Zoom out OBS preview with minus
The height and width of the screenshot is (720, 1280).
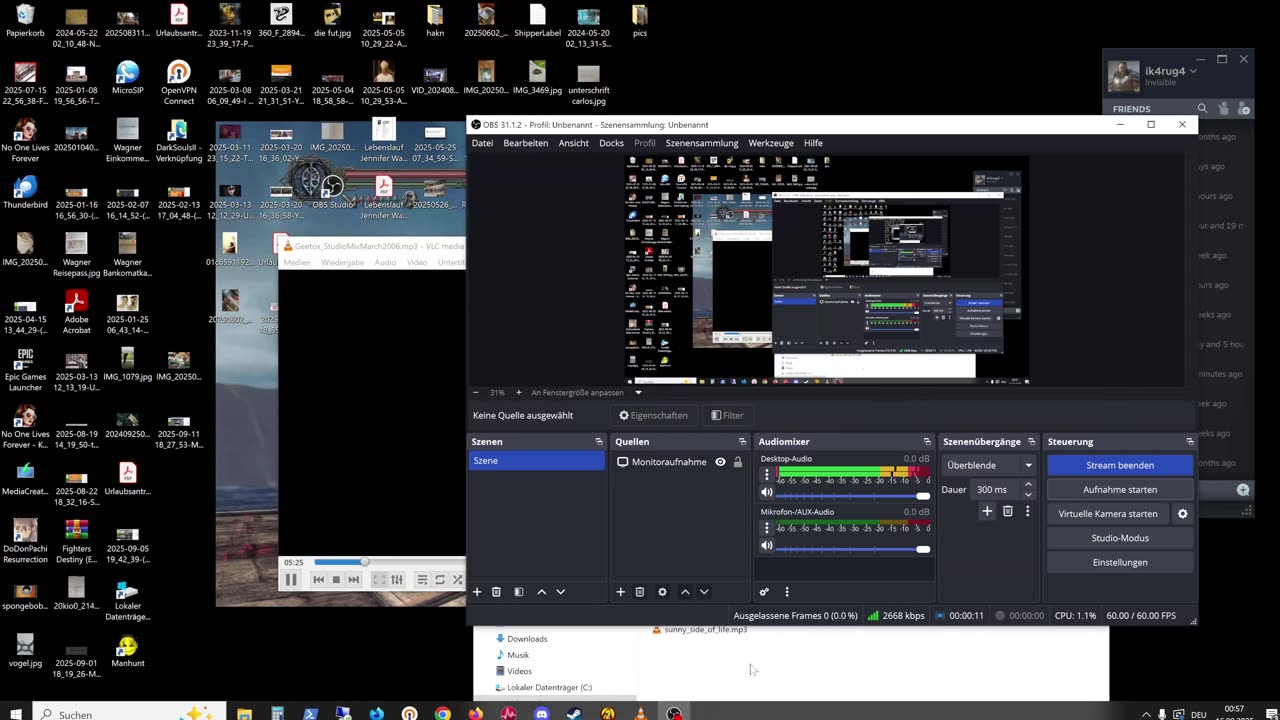tap(476, 393)
